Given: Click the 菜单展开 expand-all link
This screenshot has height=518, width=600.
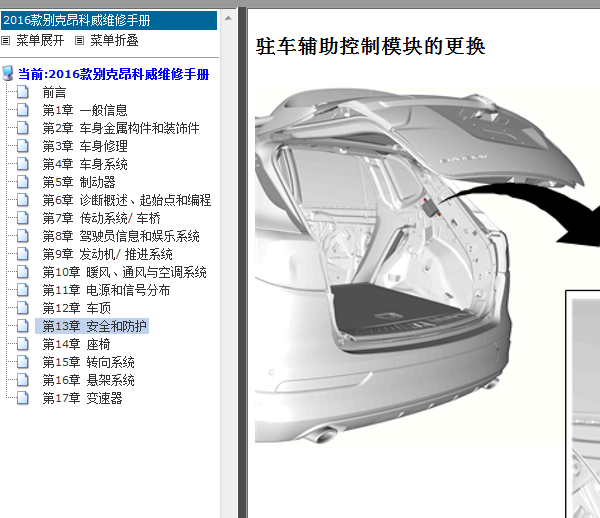Looking at the screenshot, I should [x=40, y=40].
